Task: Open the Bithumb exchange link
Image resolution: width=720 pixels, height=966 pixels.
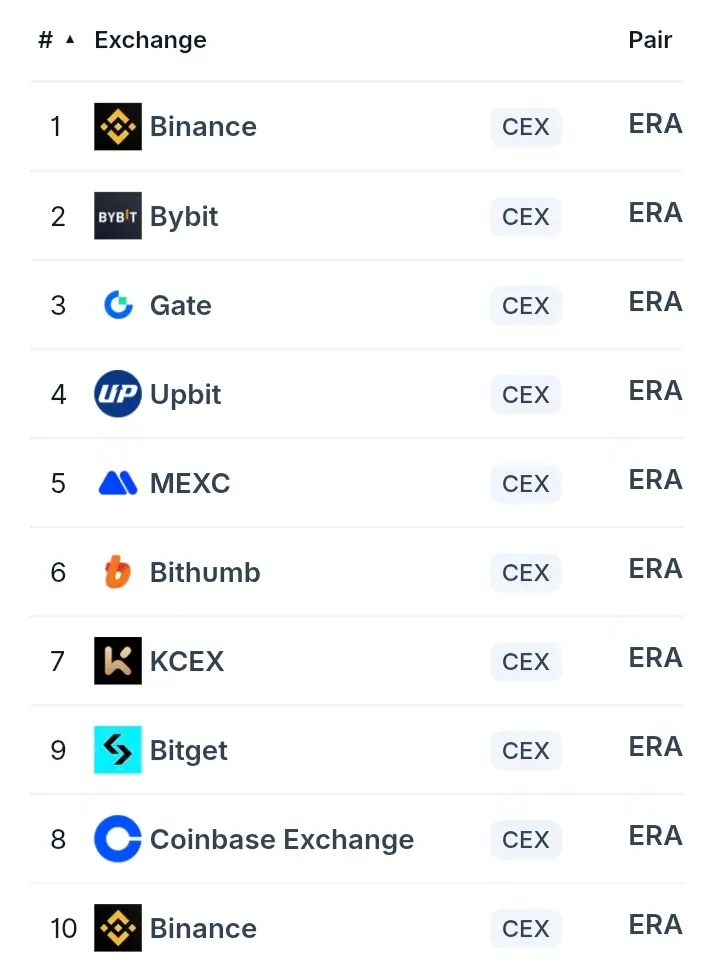Action: pyautogui.click(x=205, y=572)
